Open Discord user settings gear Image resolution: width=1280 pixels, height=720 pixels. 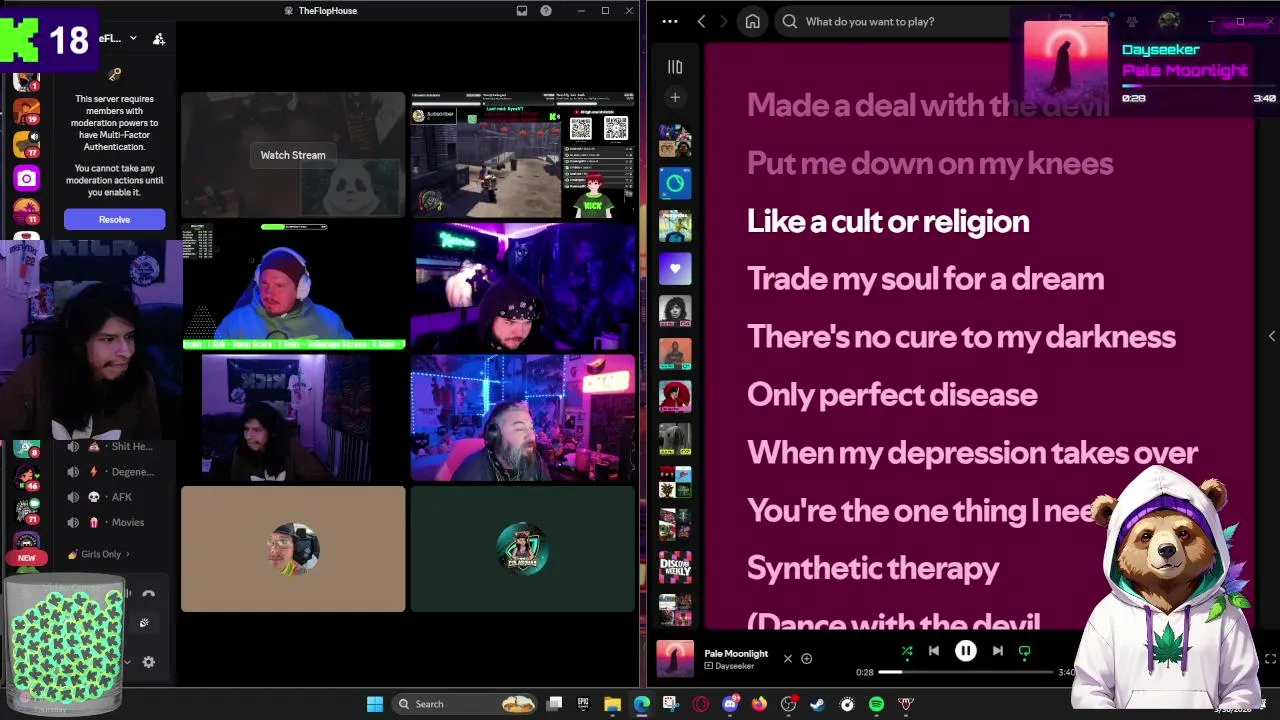(x=148, y=662)
